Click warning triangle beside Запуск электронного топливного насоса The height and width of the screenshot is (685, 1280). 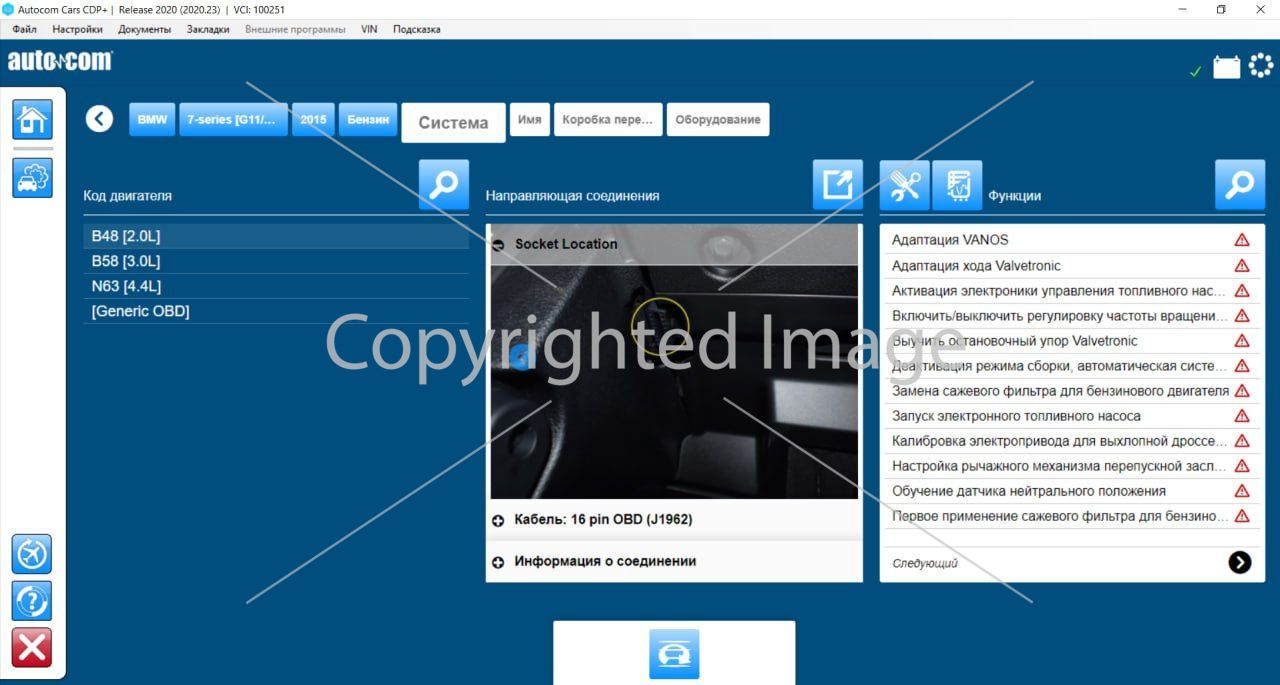click(x=1242, y=416)
